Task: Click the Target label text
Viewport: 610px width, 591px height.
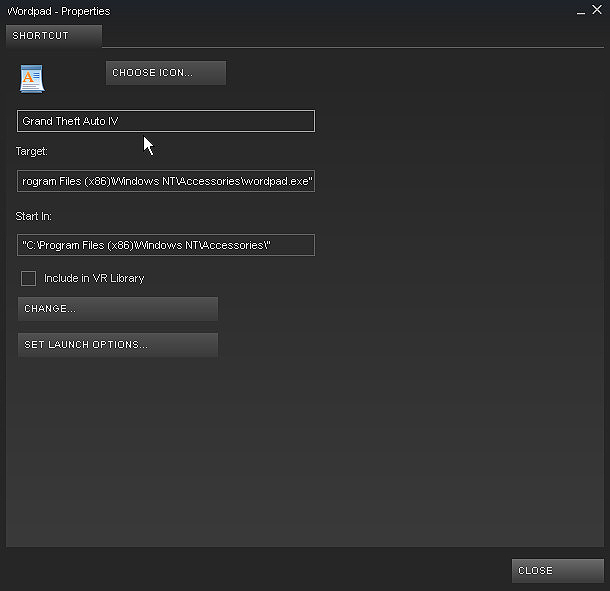Action: click(x=32, y=151)
